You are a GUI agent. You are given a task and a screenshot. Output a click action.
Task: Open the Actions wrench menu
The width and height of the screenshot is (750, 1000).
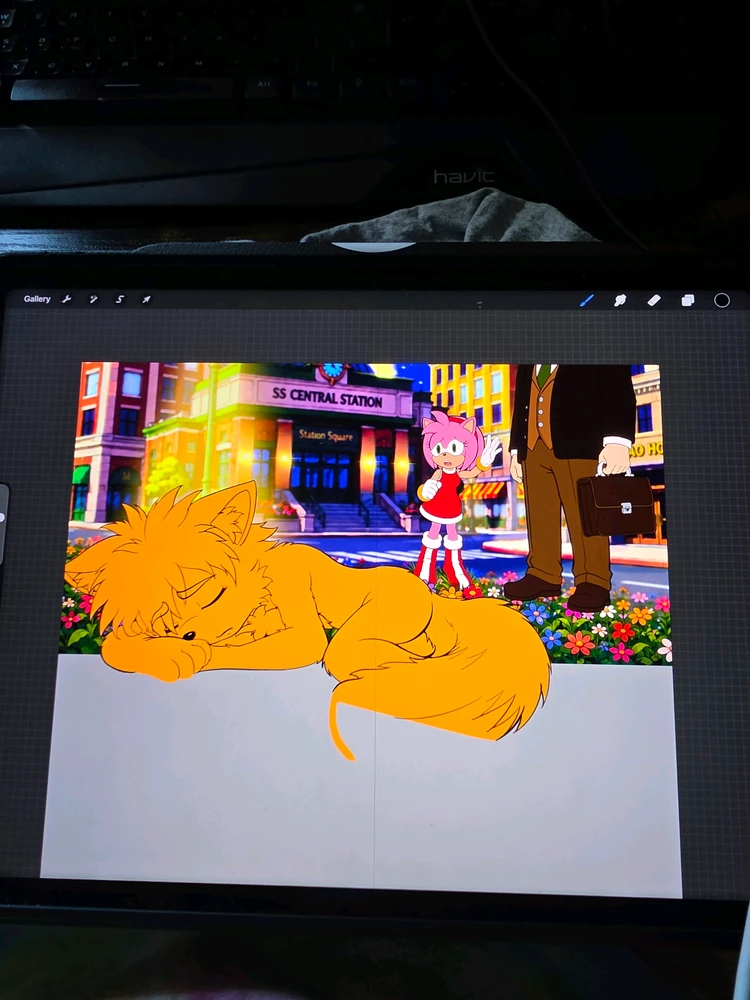(66, 299)
